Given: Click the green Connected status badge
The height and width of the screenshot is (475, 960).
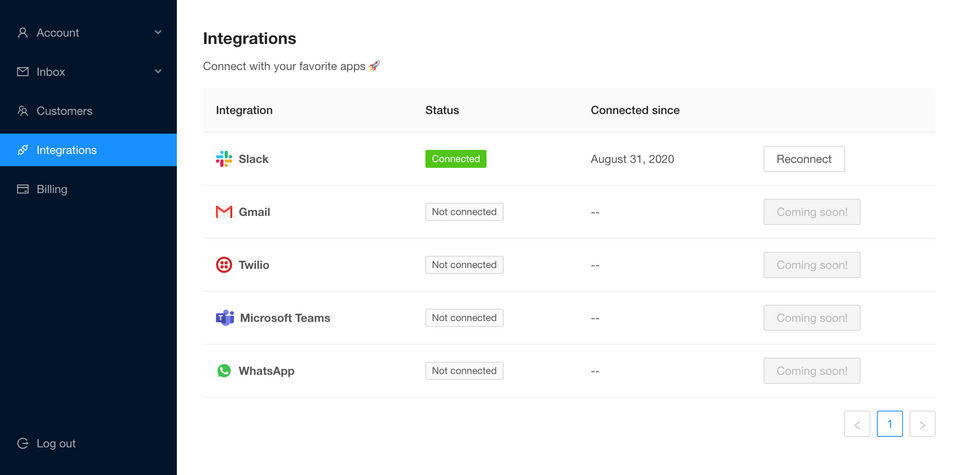Looking at the screenshot, I should (x=456, y=159).
